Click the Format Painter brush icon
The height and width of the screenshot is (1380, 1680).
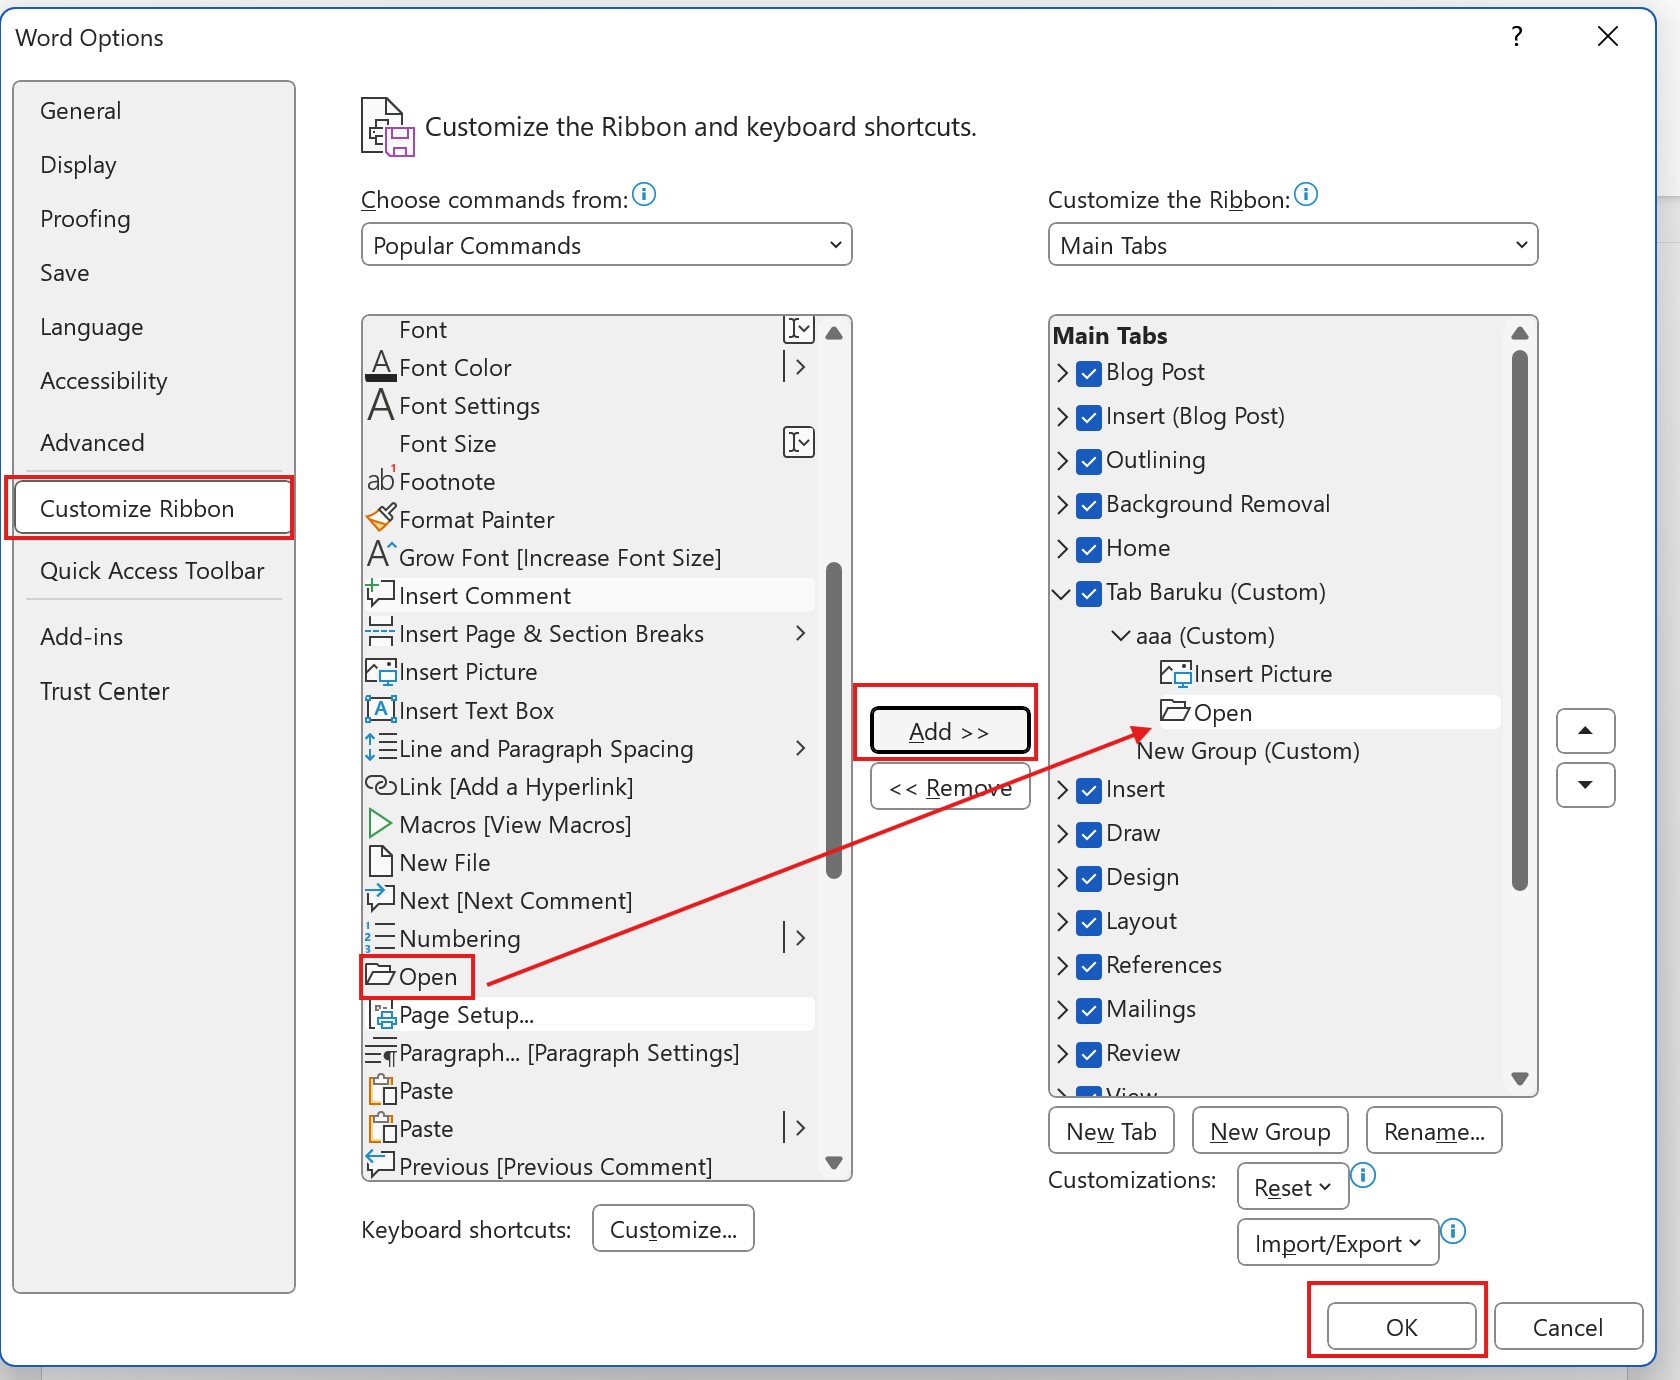pyautogui.click(x=381, y=518)
